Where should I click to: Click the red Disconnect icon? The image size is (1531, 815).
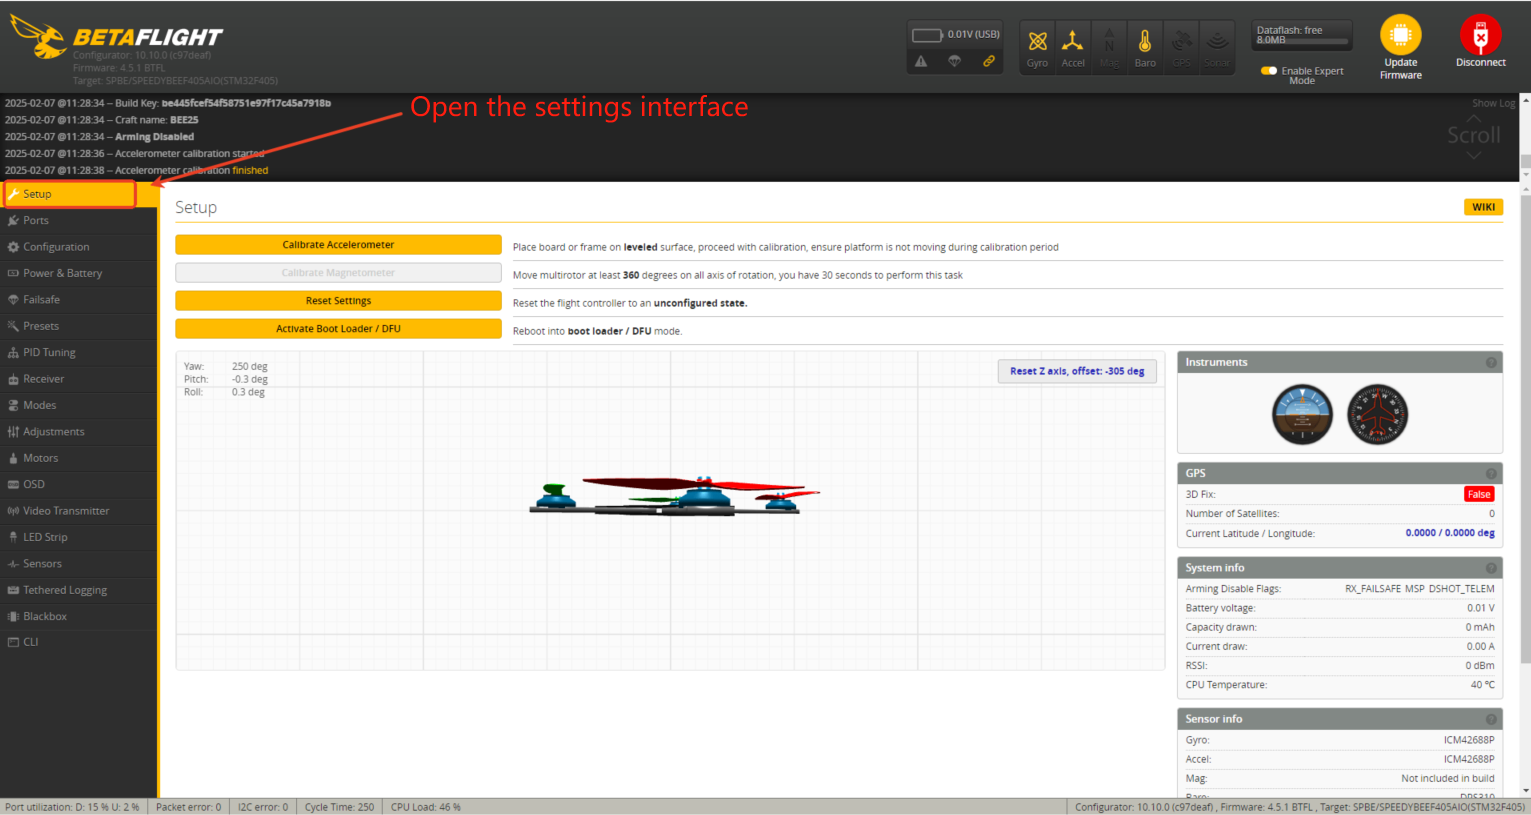[x=1480, y=35]
